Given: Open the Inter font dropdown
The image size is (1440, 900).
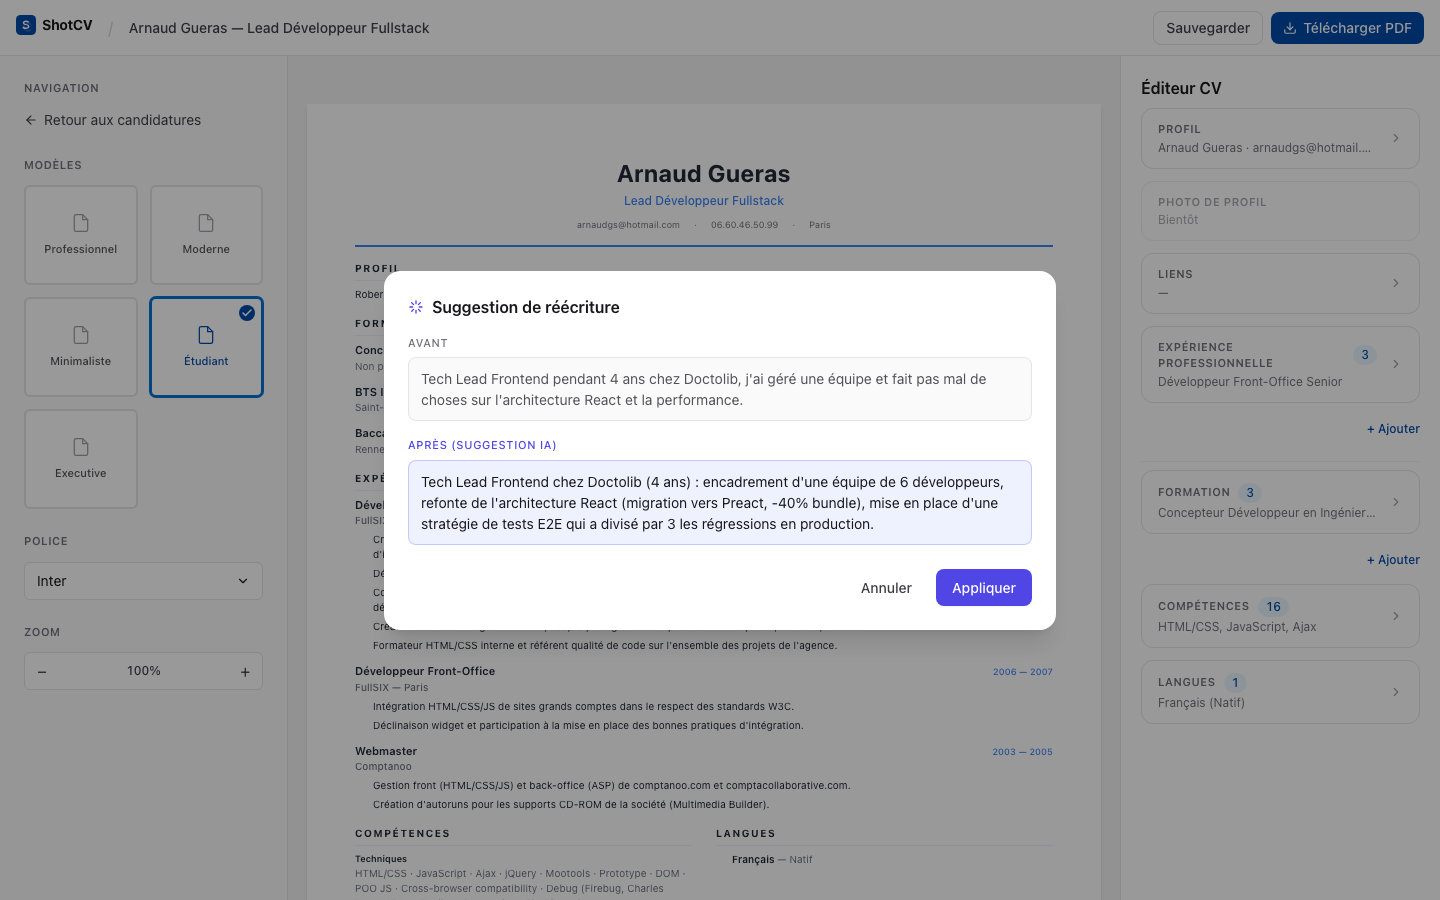Looking at the screenshot, I should point(143,581).
